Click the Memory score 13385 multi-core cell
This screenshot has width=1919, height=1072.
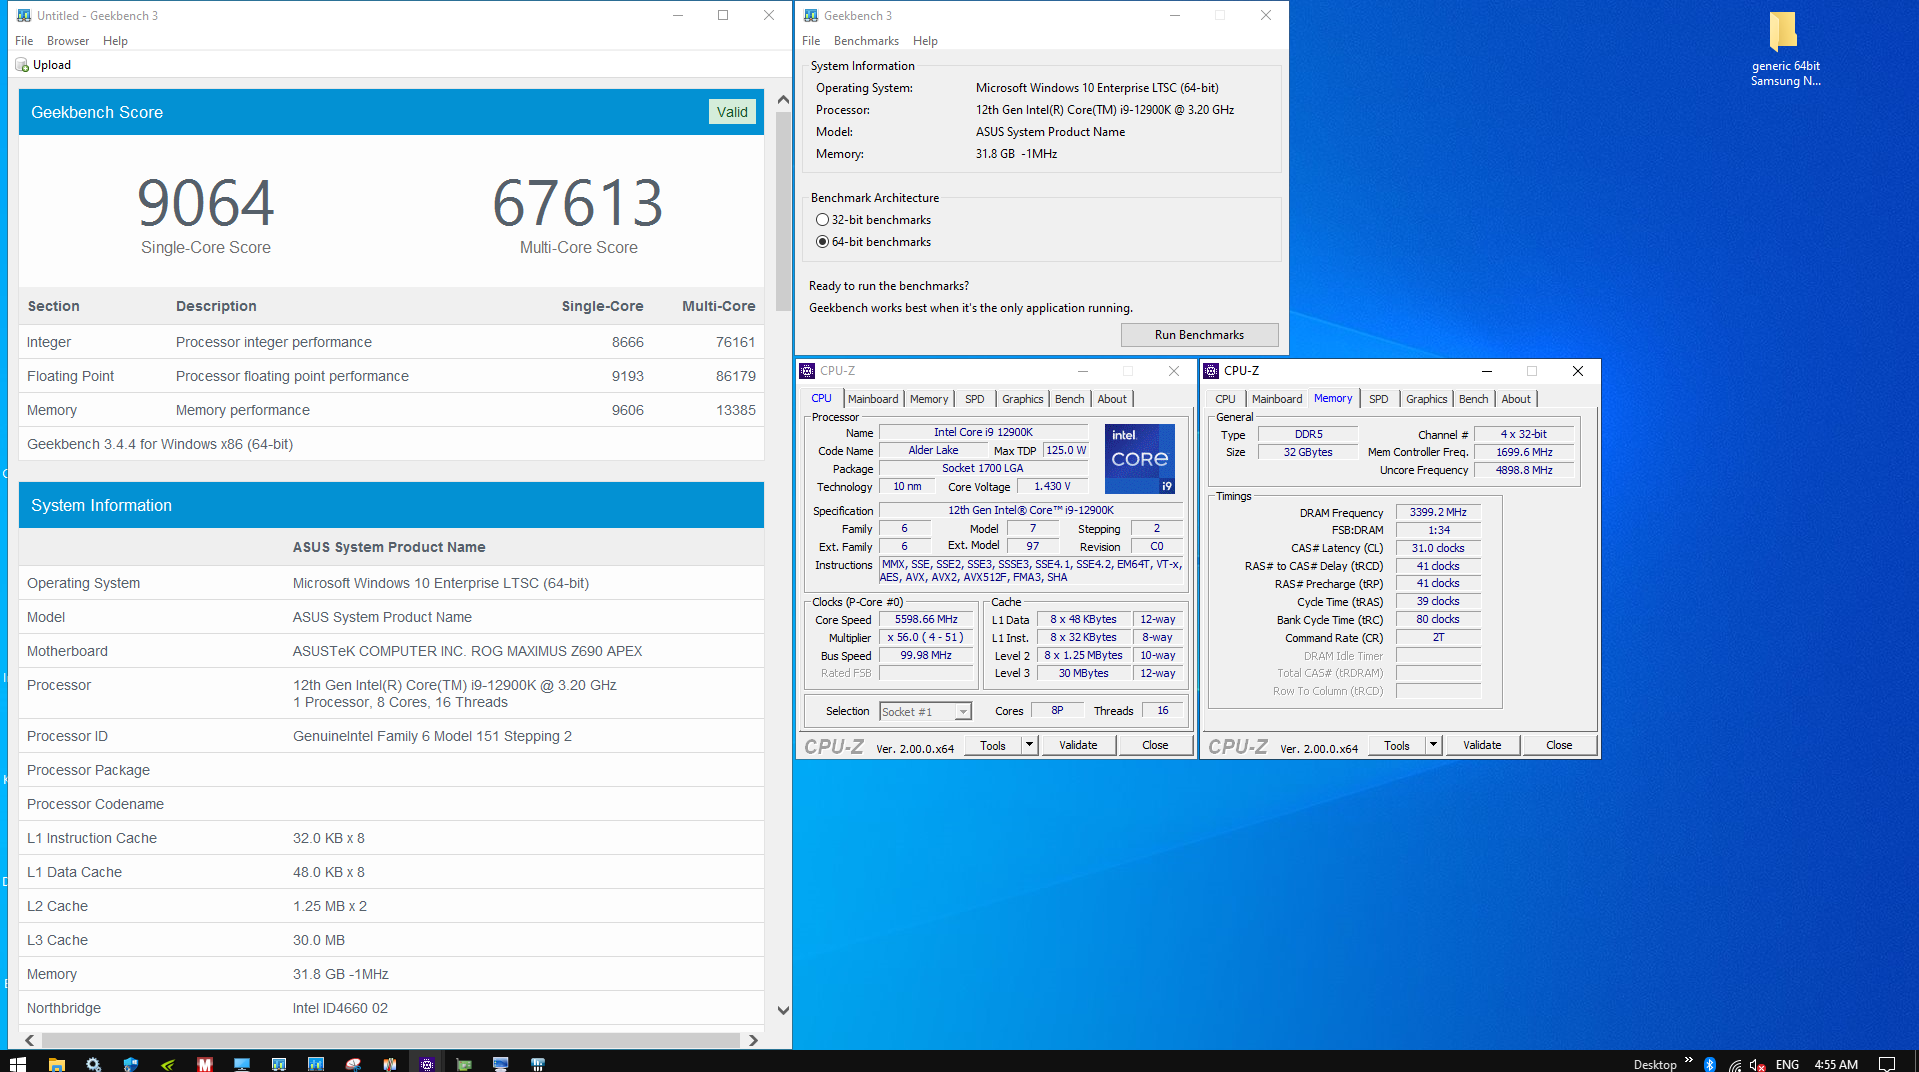(736, 410)
